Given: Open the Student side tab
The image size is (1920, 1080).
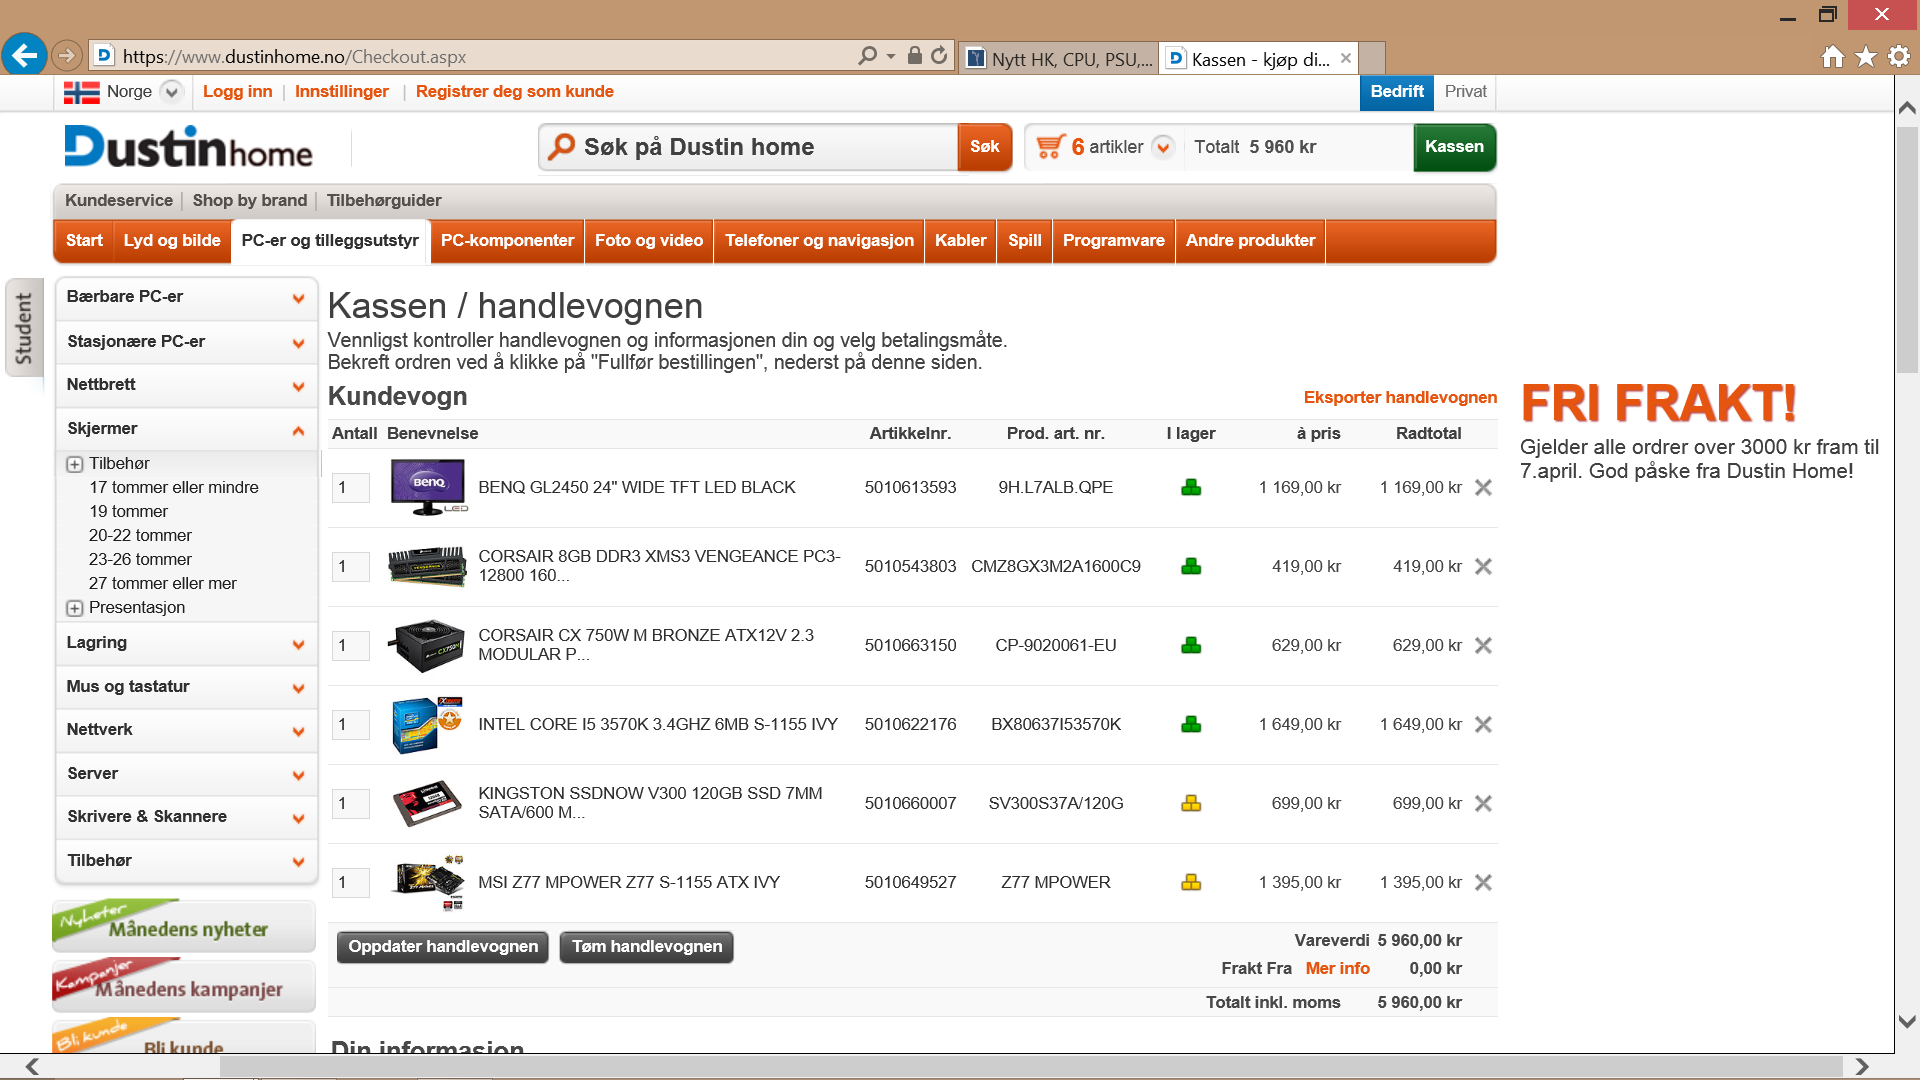Looking at the screenshot, I should click(x=24, y=327).
